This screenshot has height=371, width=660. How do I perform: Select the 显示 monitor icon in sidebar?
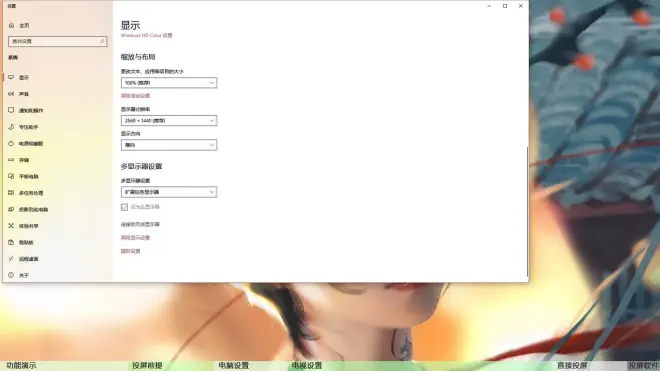coord(11,77)
